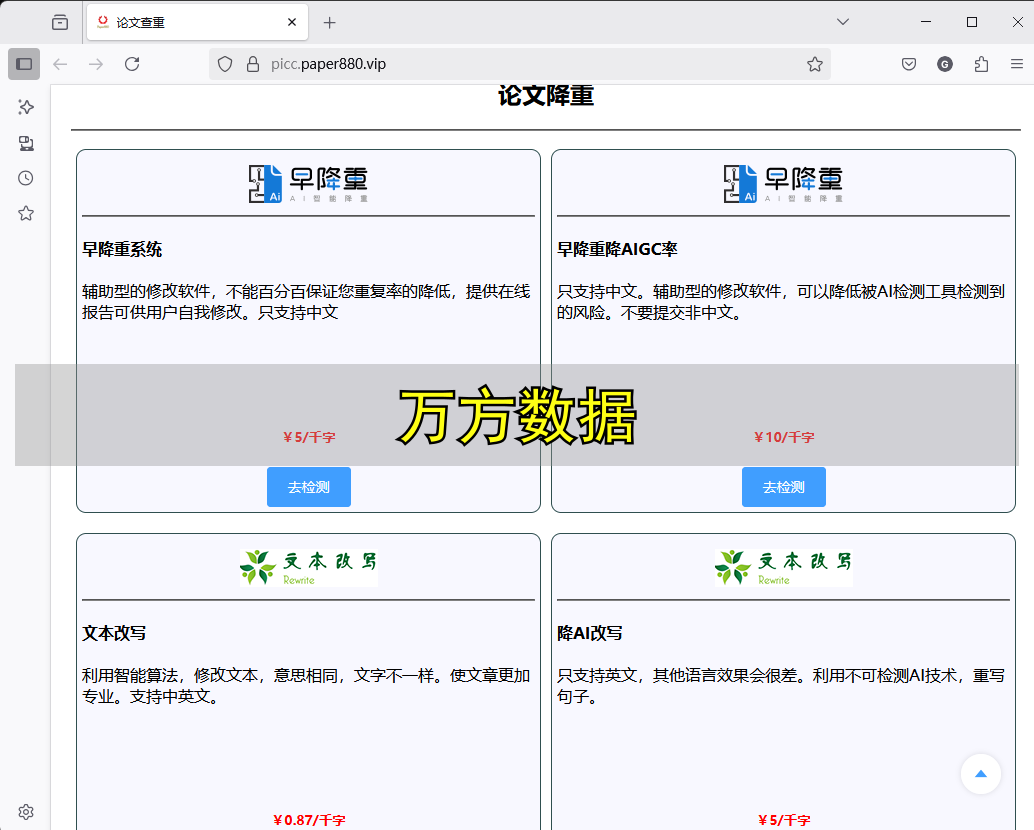Click the 早降重降AIGC率 description paragraph
The image size is (1034, 830).
click(781, 302)
